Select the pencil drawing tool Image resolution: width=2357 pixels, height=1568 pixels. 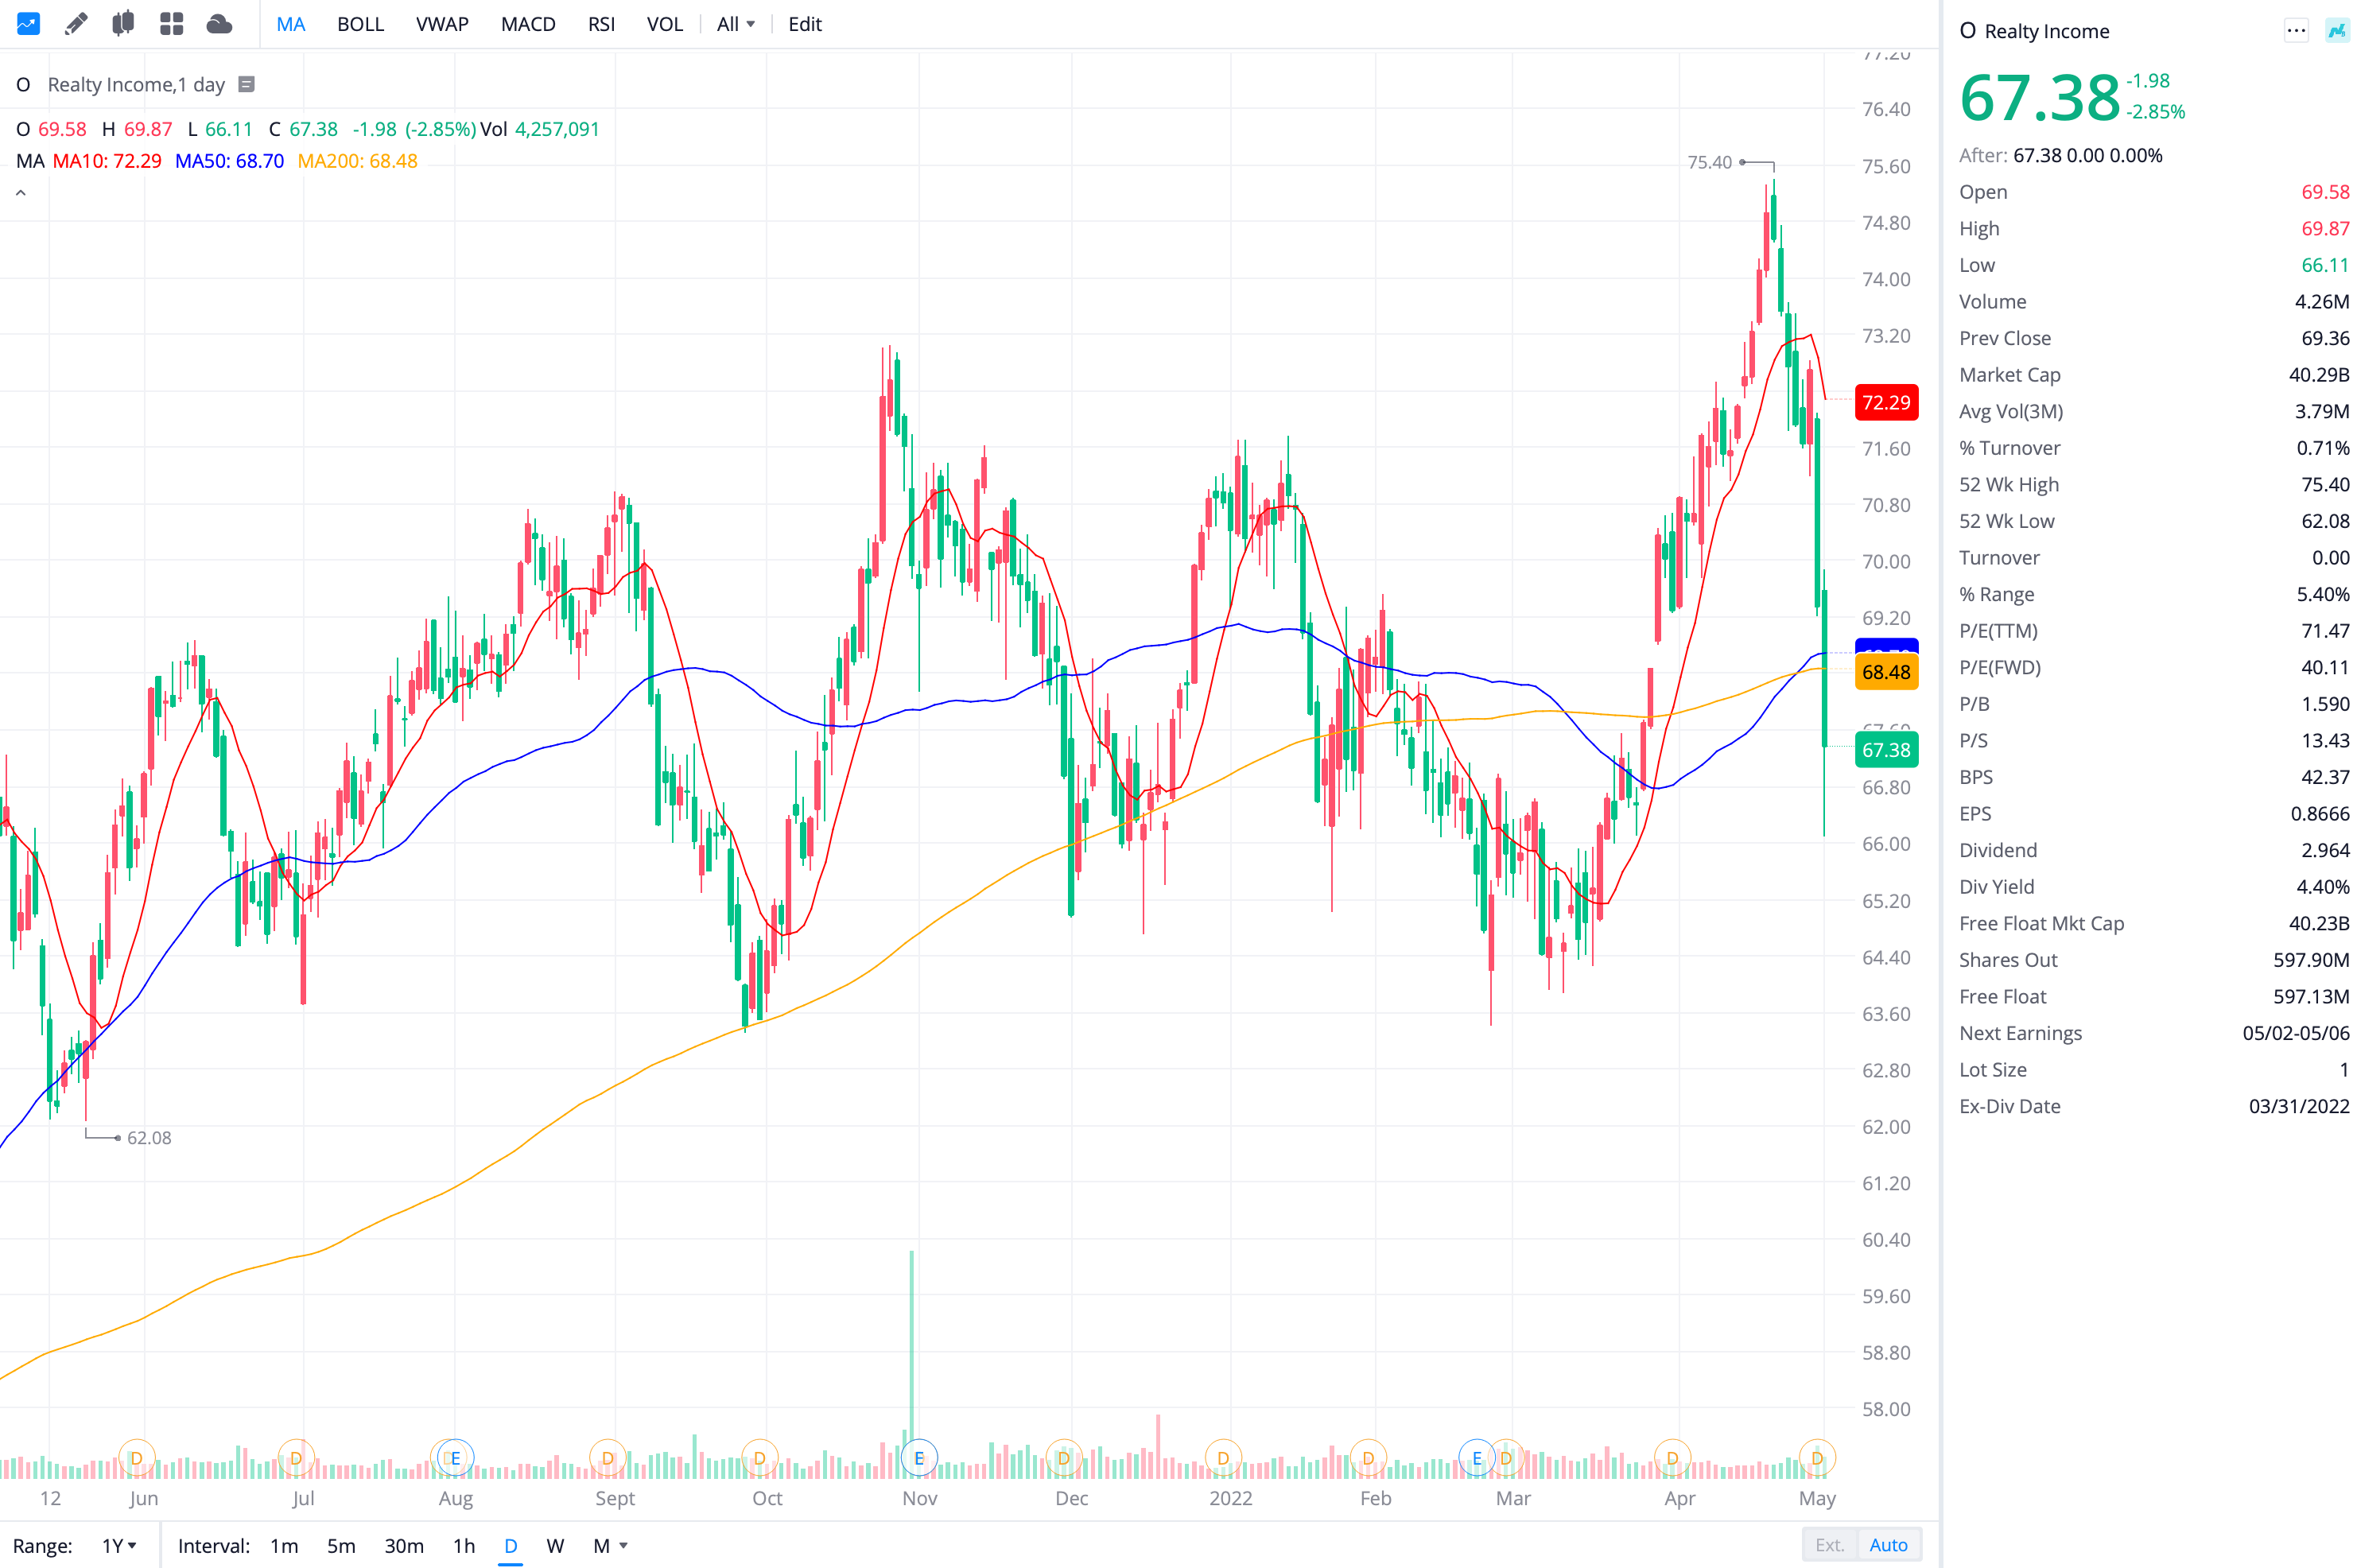click(76, 24)
